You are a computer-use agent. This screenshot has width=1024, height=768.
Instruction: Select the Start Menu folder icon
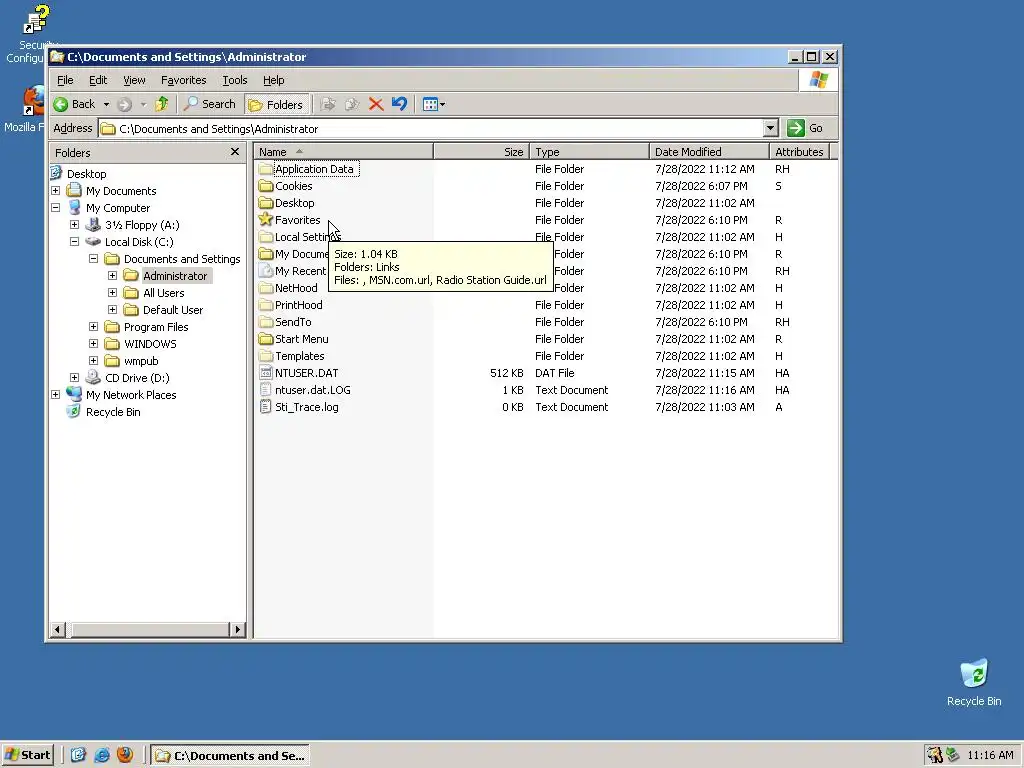pos(265,338)
